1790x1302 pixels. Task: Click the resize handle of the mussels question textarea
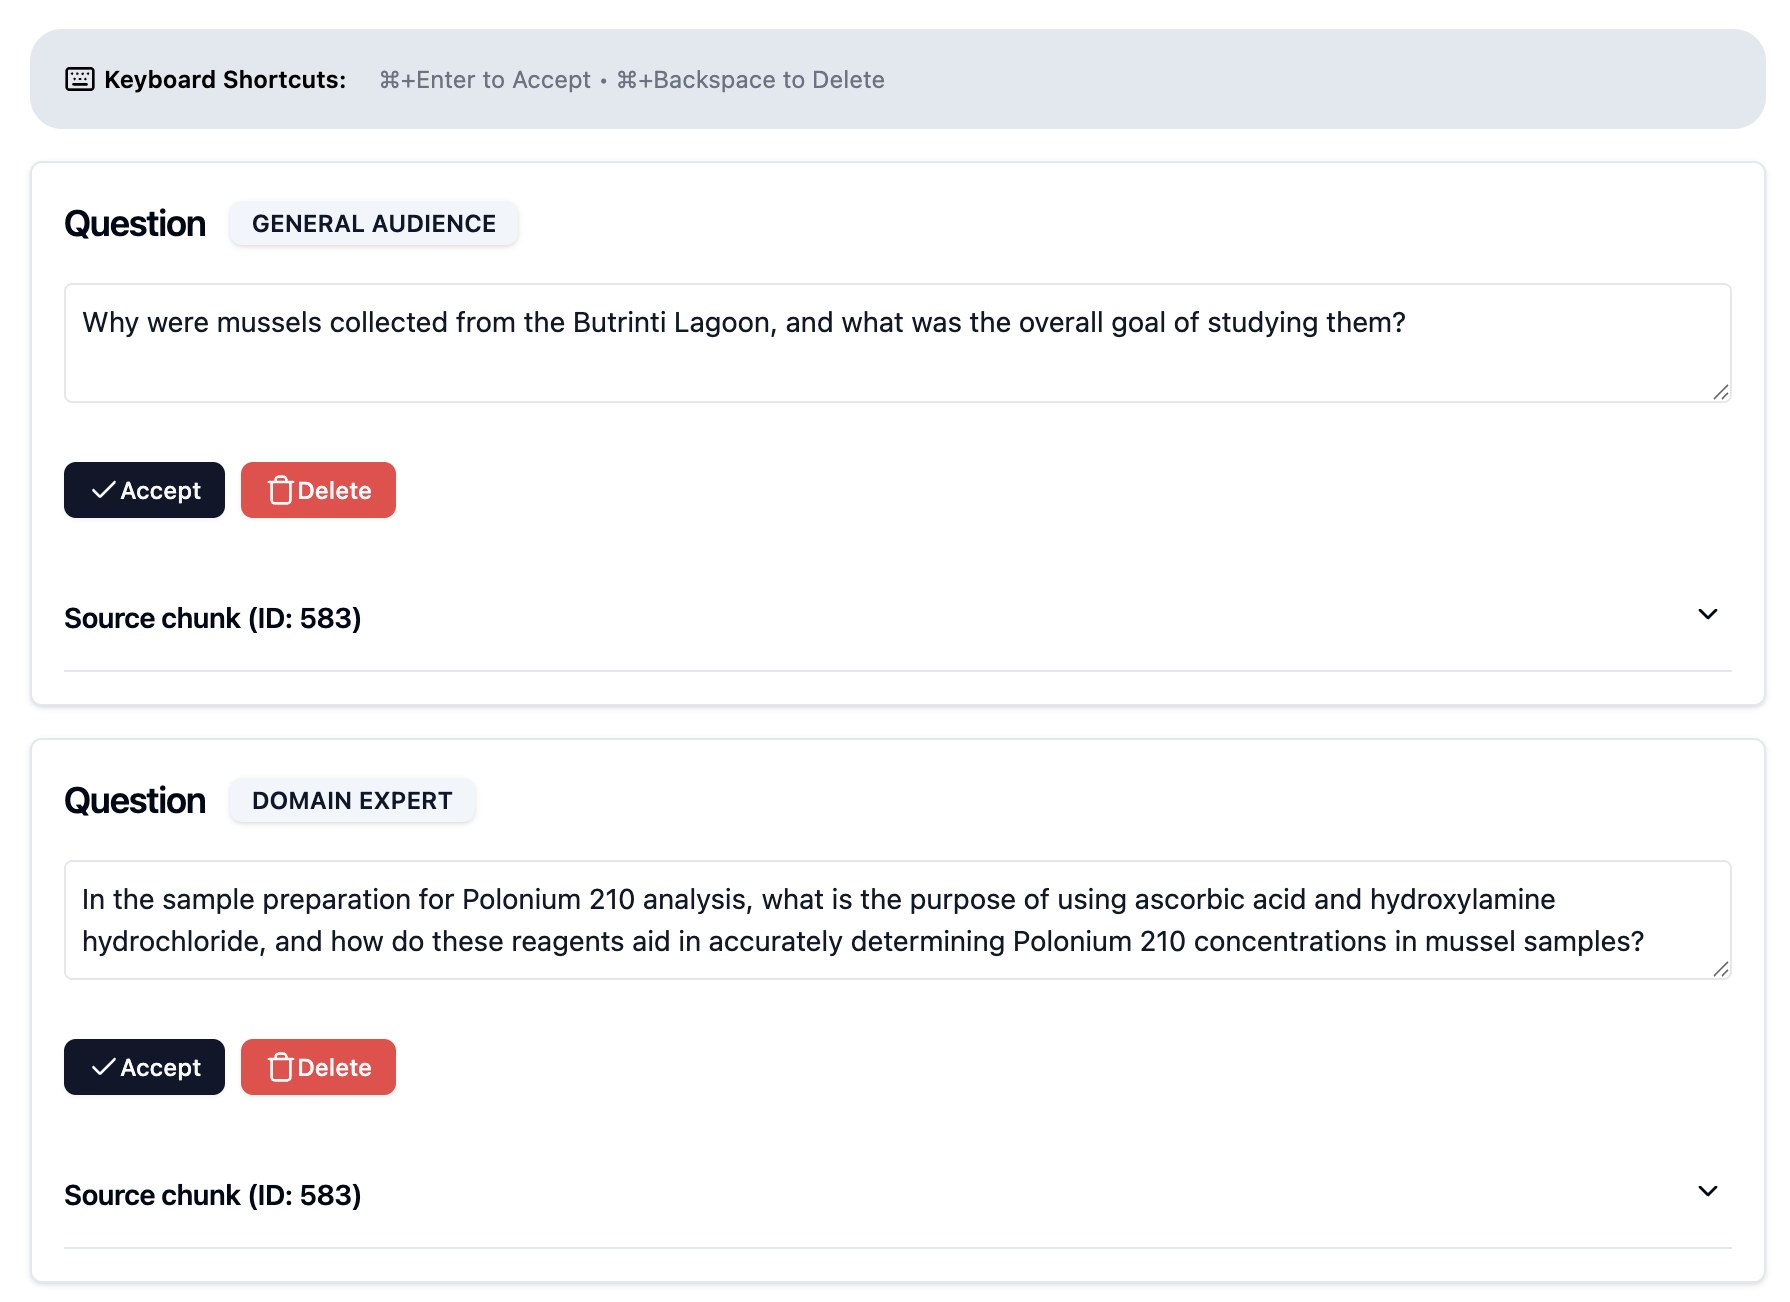tap(1720, 392)
